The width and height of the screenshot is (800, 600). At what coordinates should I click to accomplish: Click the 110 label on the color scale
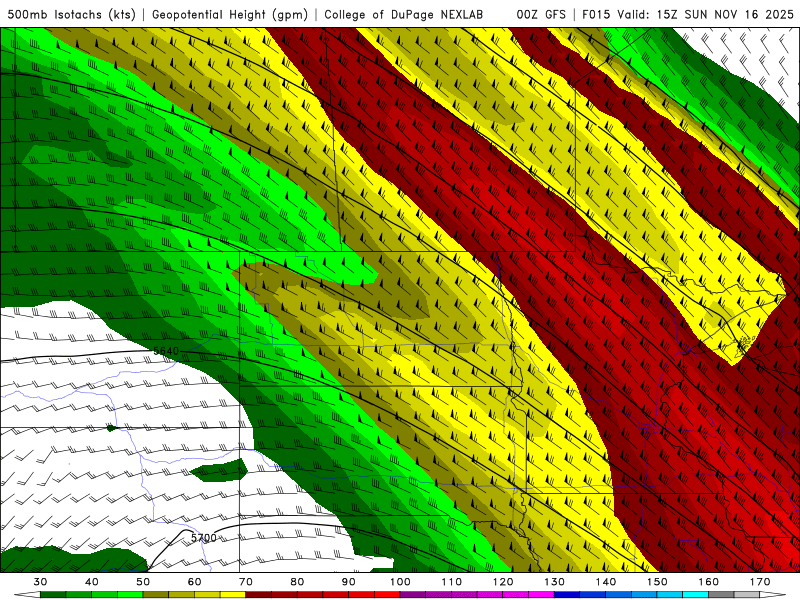(x=452, y=582)
